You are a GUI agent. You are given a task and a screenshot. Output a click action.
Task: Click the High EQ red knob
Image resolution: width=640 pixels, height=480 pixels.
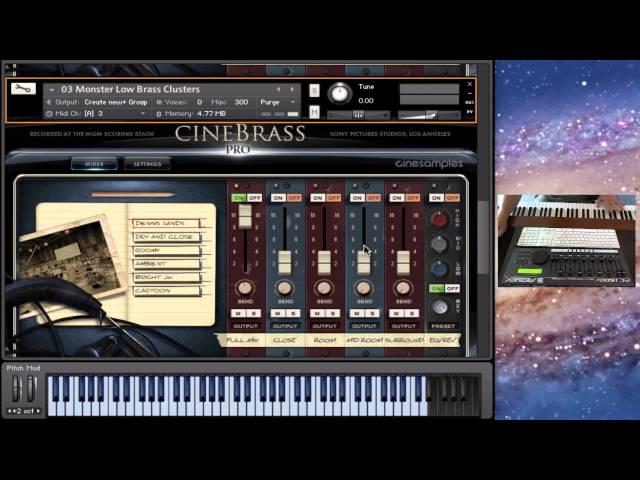pyautogui.click(x=439, y=220)
